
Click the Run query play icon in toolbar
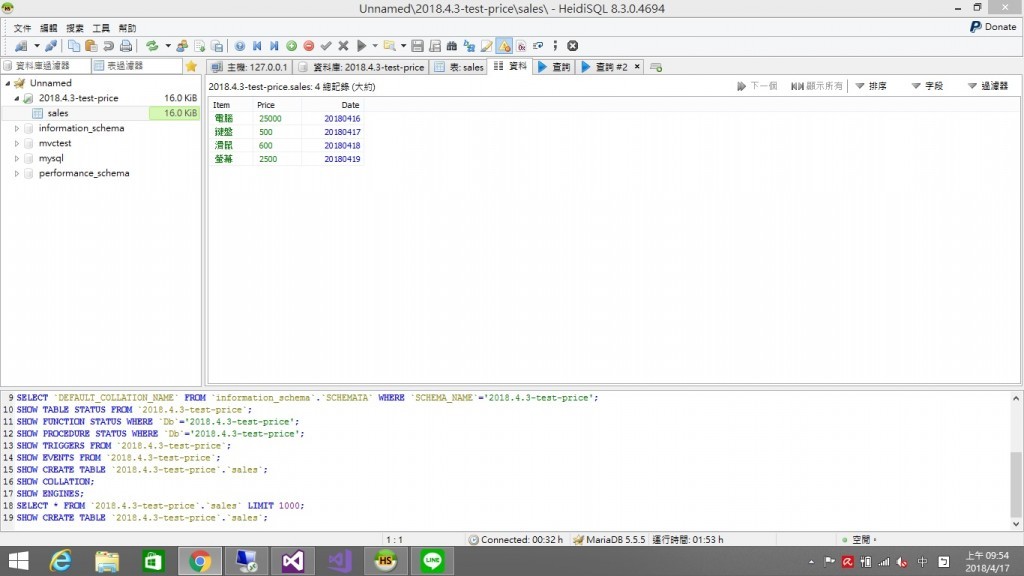361,46
